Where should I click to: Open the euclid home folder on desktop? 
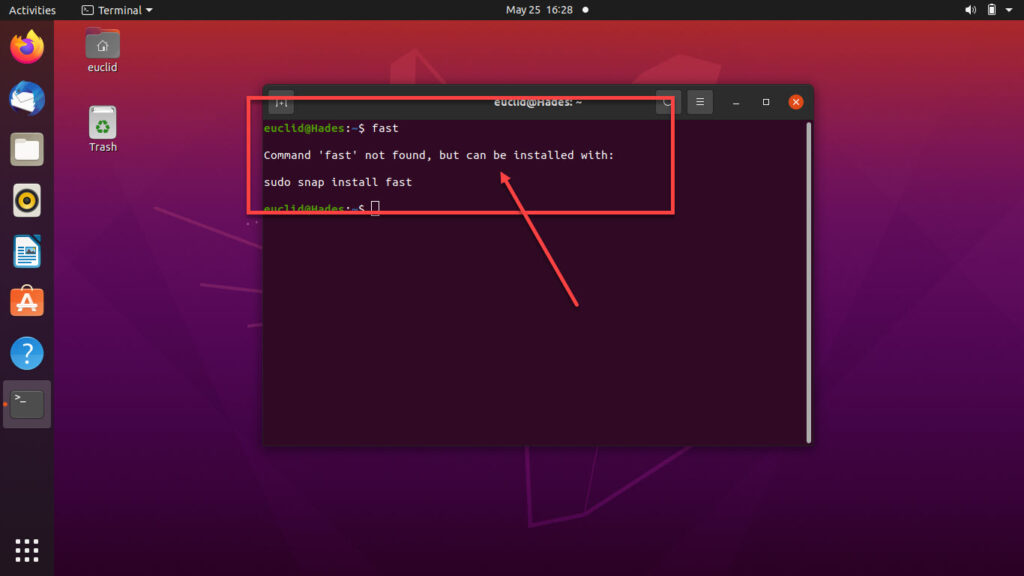point(103,51)
